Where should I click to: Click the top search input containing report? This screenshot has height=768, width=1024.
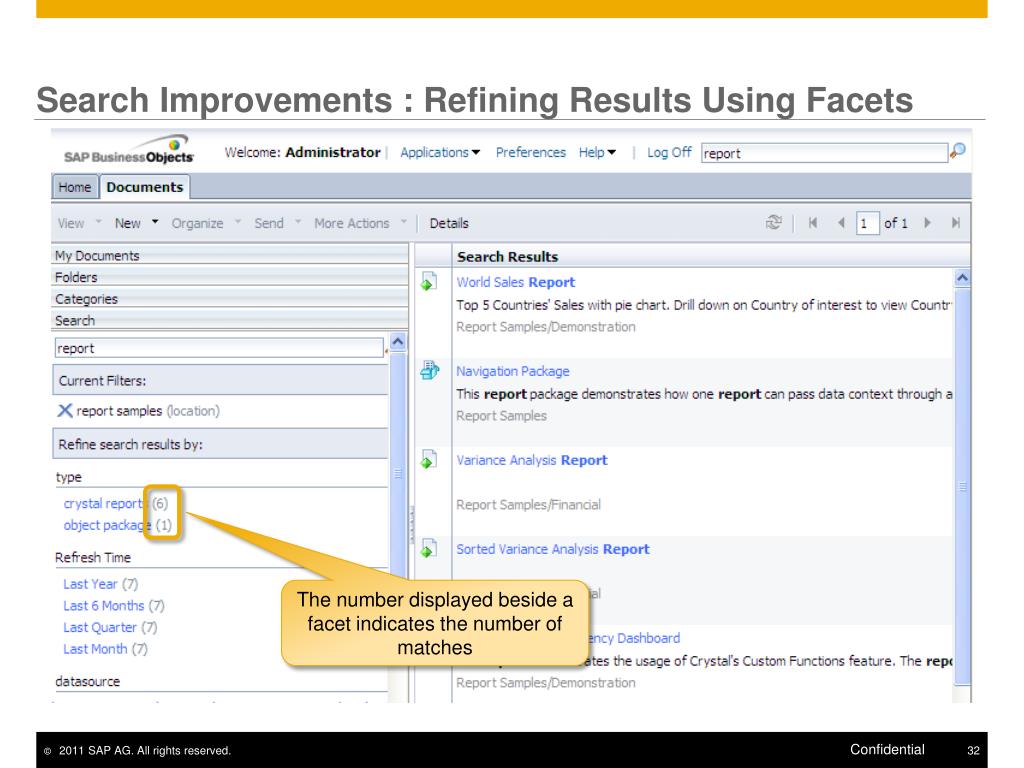point(824,153)
